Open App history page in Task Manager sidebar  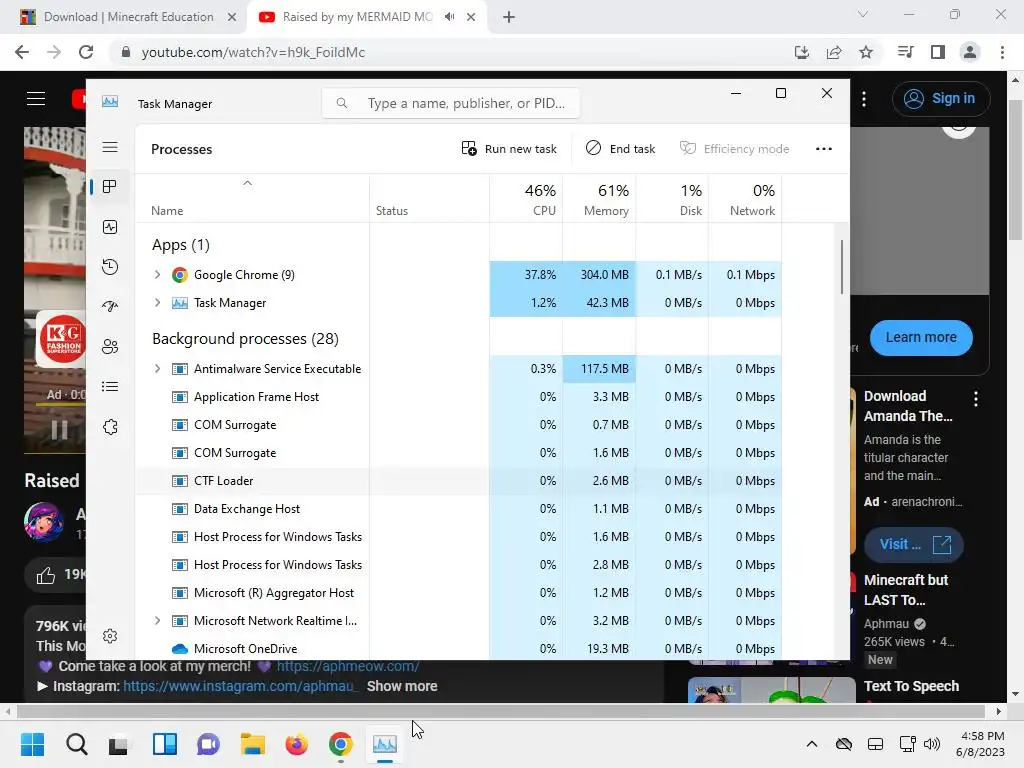pyautogui.click(x=110, y=266)
